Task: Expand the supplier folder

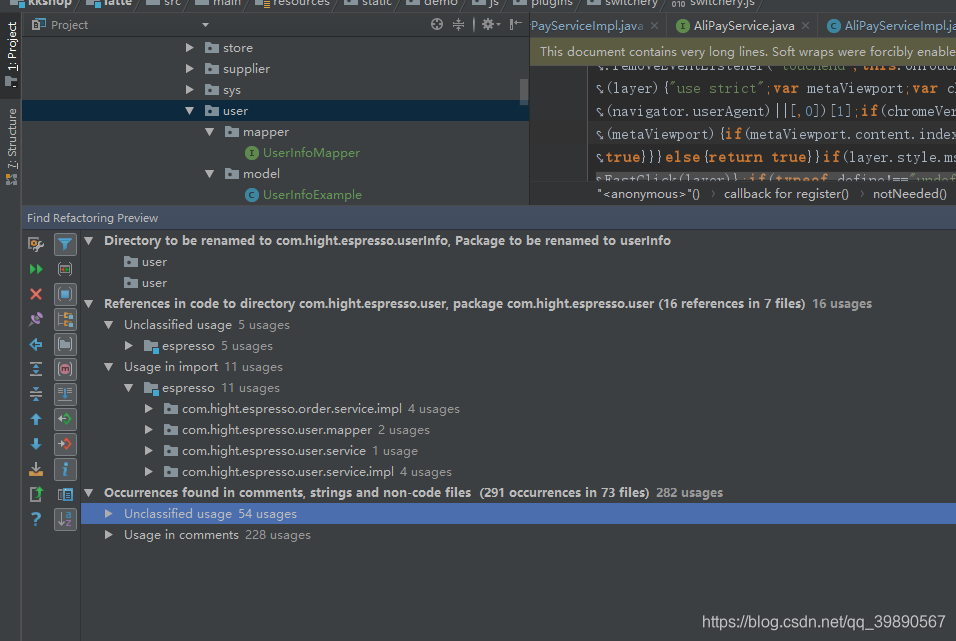Action: 190,68
